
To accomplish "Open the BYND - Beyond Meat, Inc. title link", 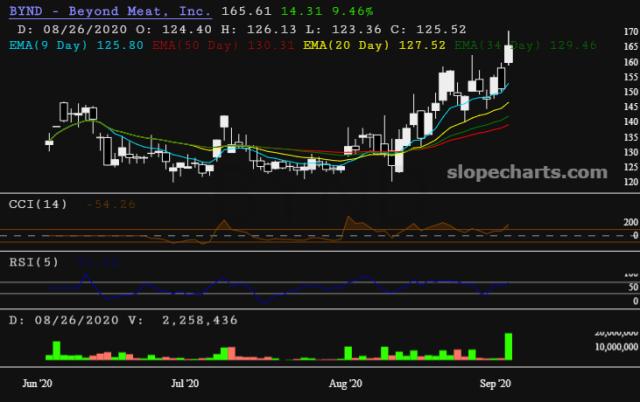I will [110, 11].
